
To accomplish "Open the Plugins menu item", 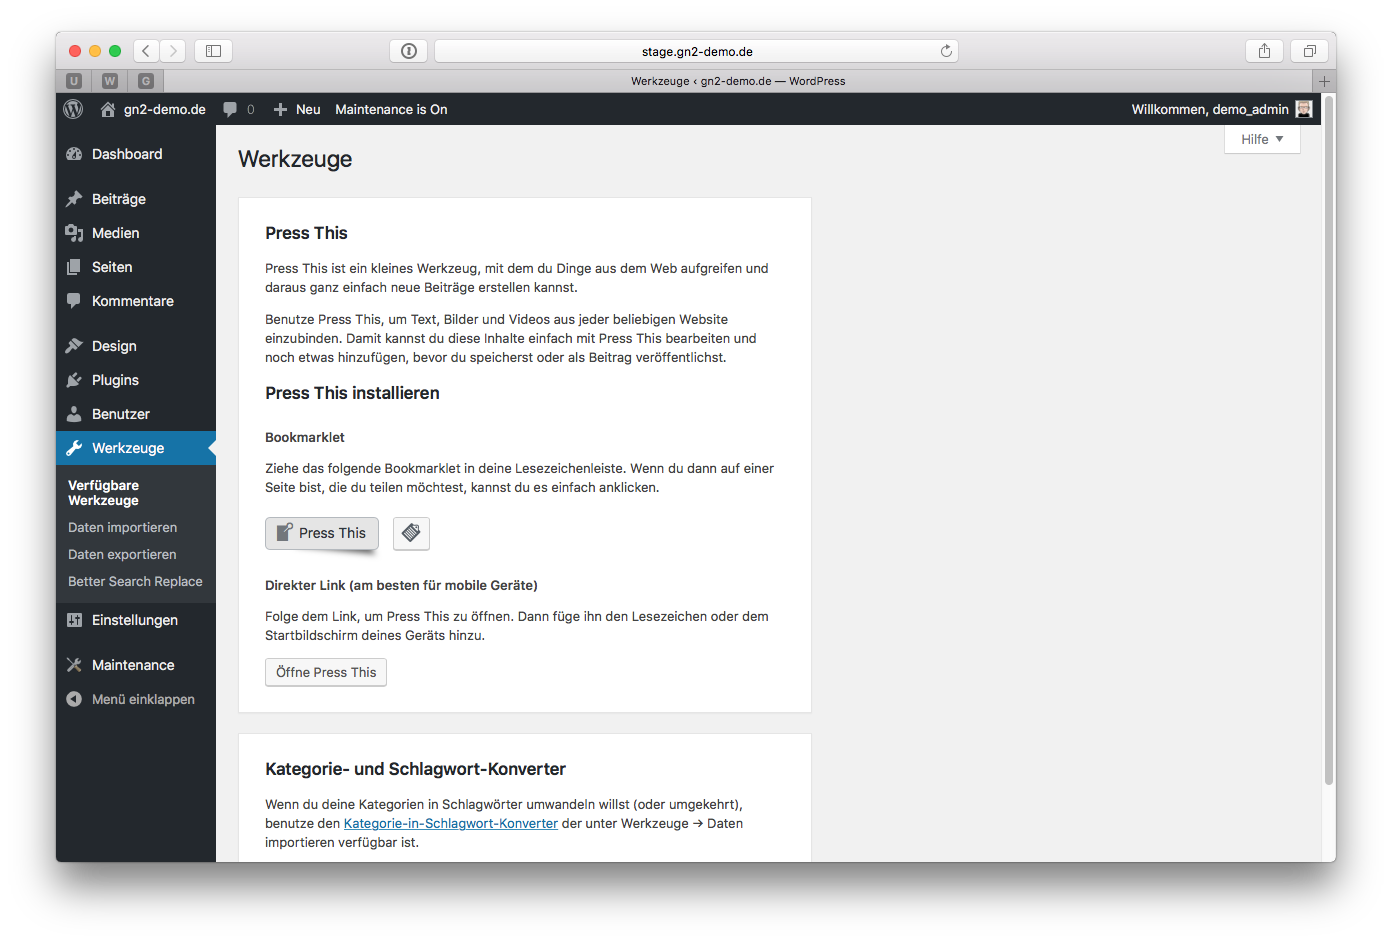I will [136, 380].
